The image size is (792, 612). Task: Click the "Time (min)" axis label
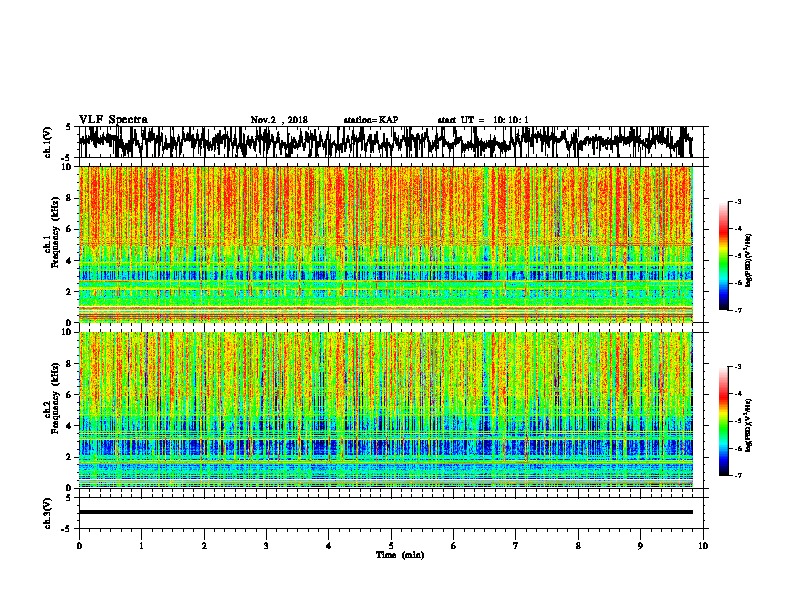(x=400, y=555)
